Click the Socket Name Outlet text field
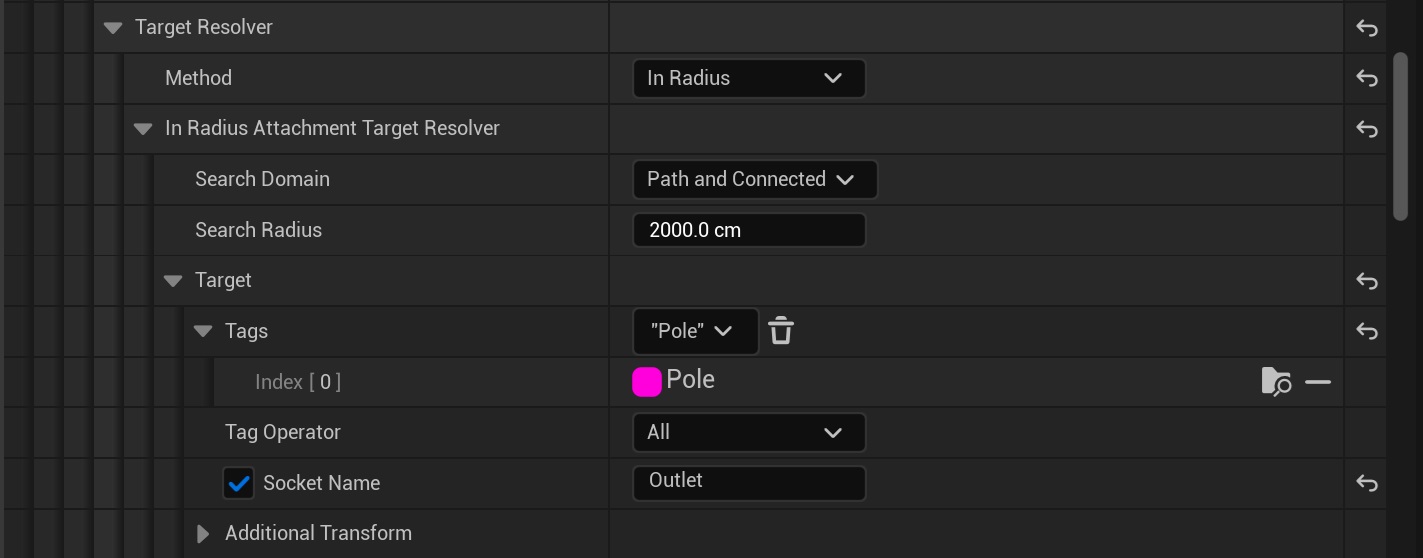 pos(748,482)
